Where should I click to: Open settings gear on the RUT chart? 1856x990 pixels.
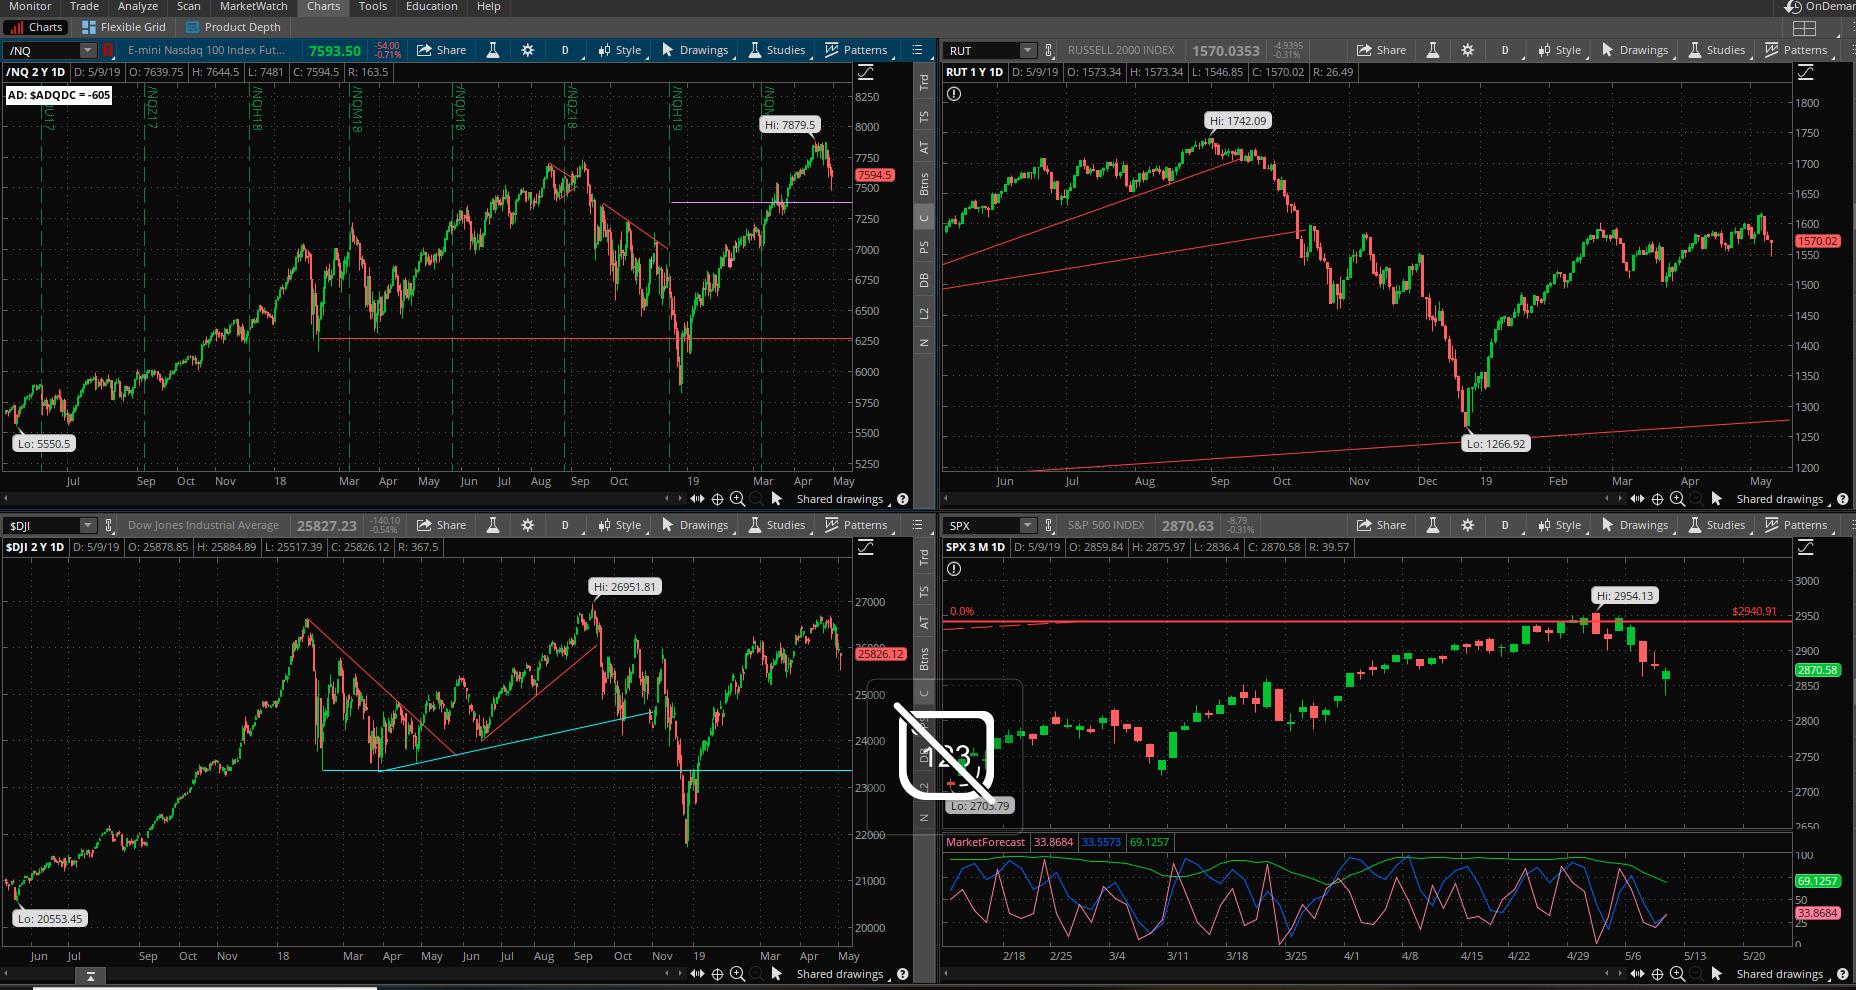(x=1467, y=50)
